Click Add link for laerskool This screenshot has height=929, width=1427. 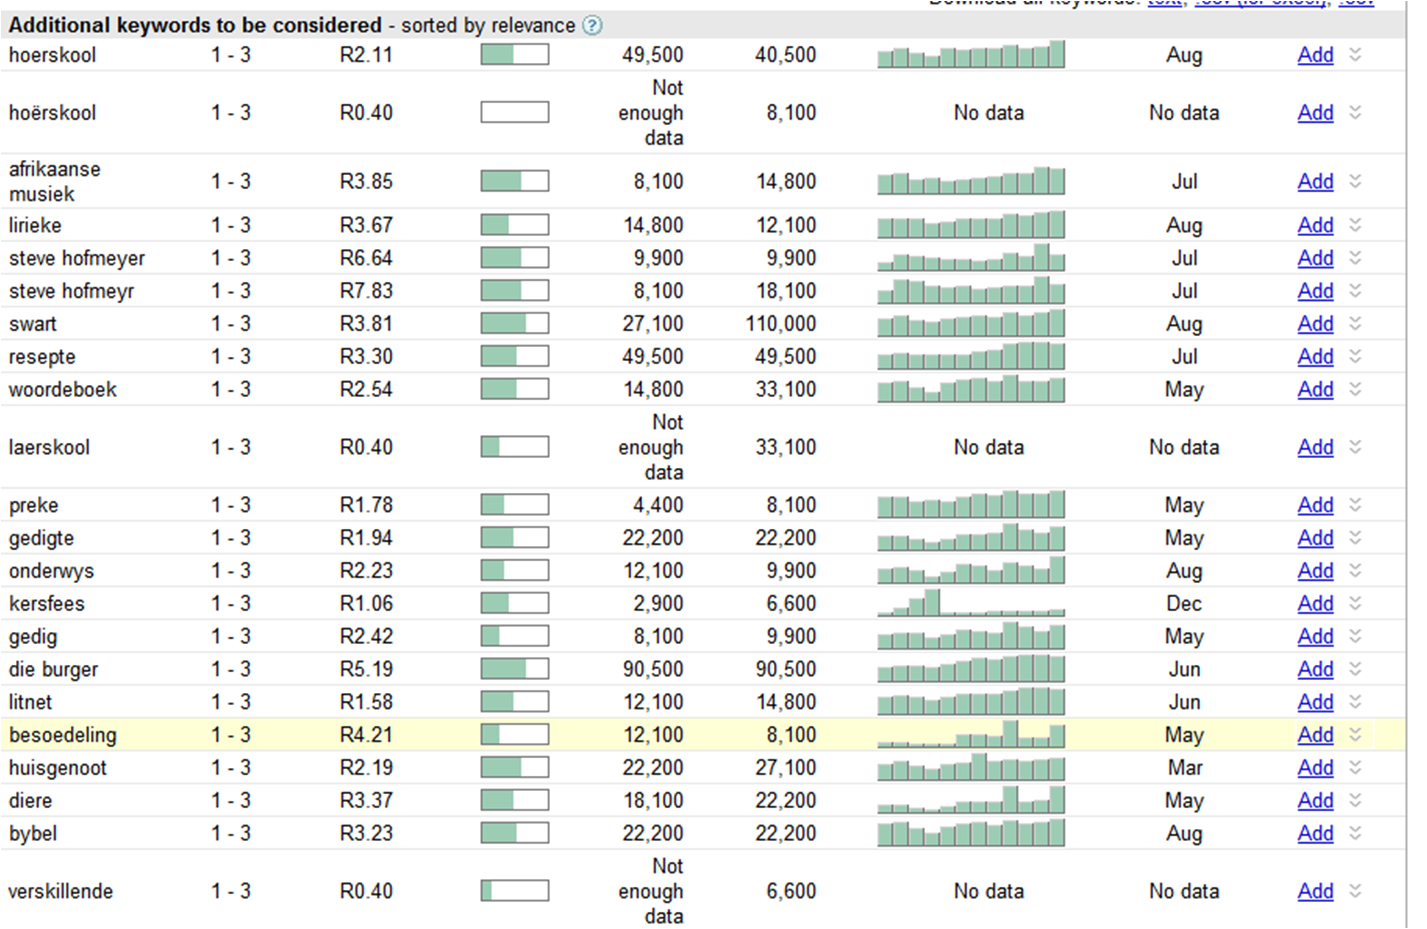[x=1315, y=447]
